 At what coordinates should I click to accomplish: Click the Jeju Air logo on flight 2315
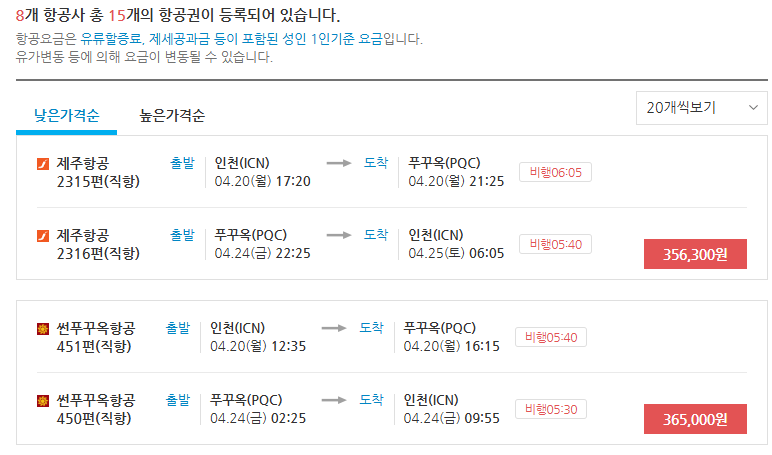pos(43,165)
